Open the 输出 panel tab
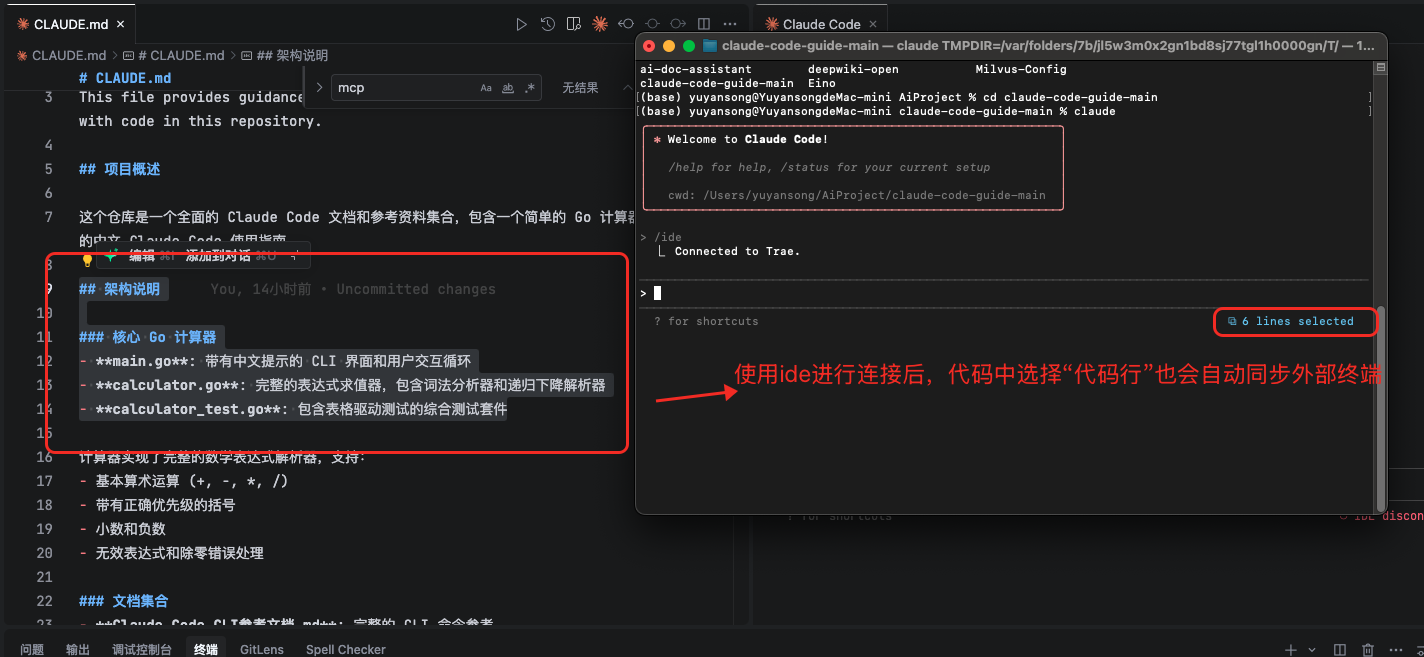This screenshot has height=657, width=1424. 78,649
